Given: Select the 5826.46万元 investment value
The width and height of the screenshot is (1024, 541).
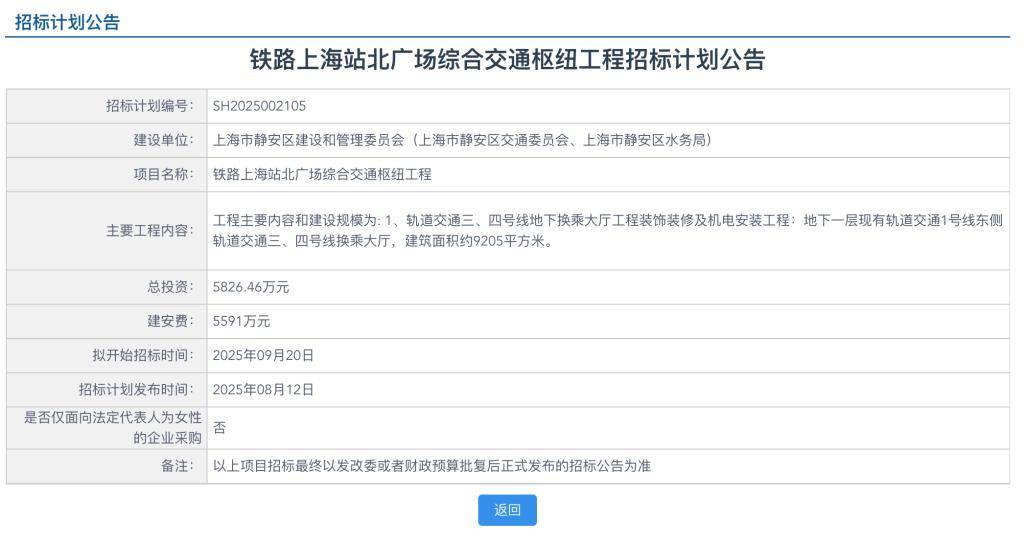Looking at the screenshot, I should tap(251, 287).
